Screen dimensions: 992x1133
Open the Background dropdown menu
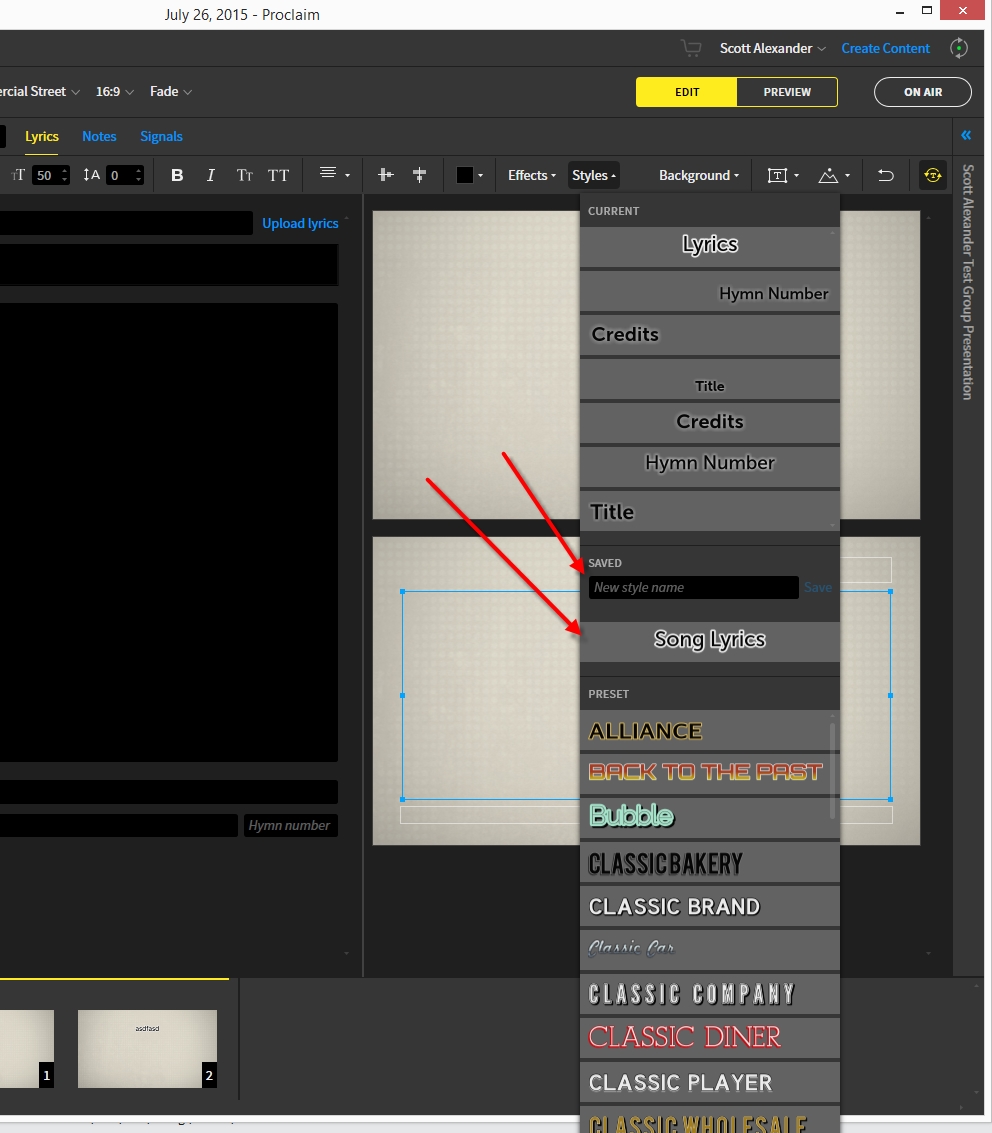pos(698,175)
